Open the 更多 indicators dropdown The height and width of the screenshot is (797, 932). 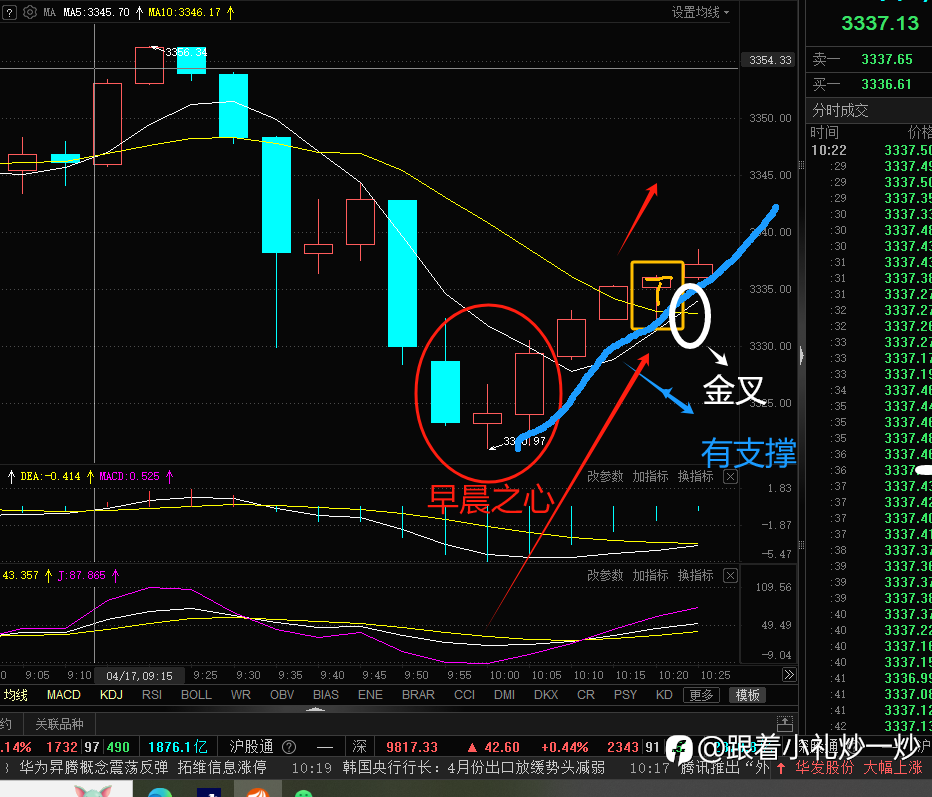(701, 695)
